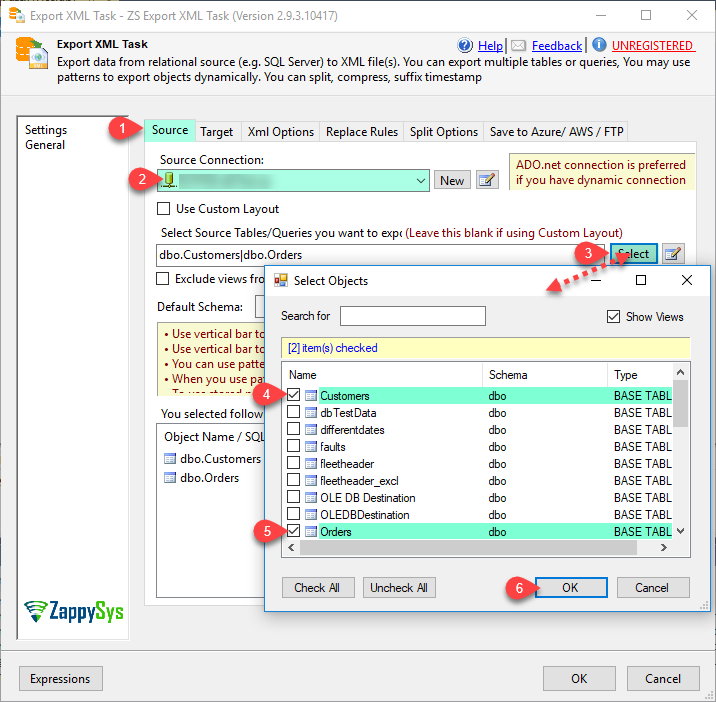Click the horizontal scroll left arrow

[x=291, y=547]
